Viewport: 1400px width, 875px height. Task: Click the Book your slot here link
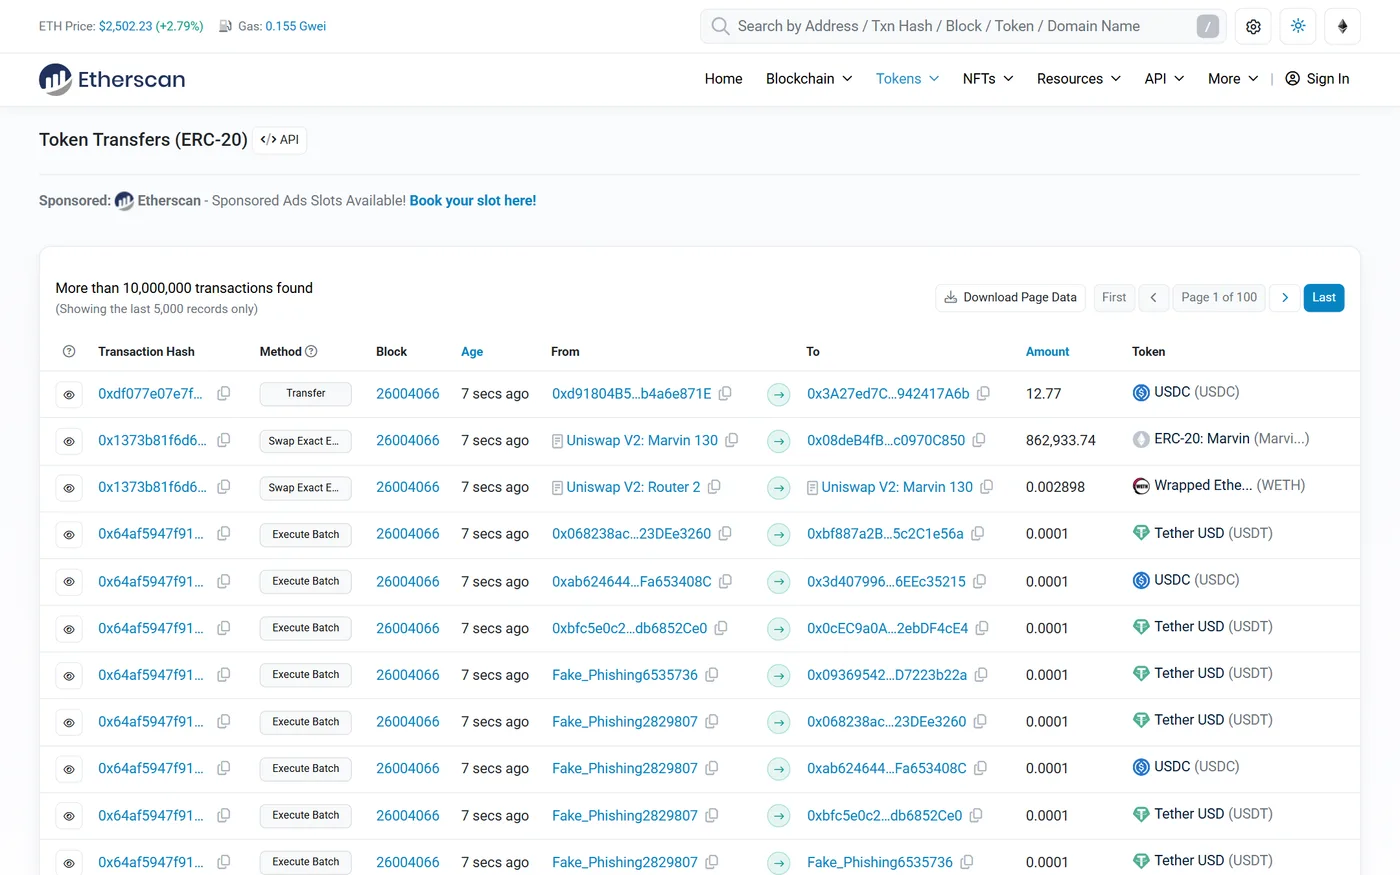click(x=473, y=201)
